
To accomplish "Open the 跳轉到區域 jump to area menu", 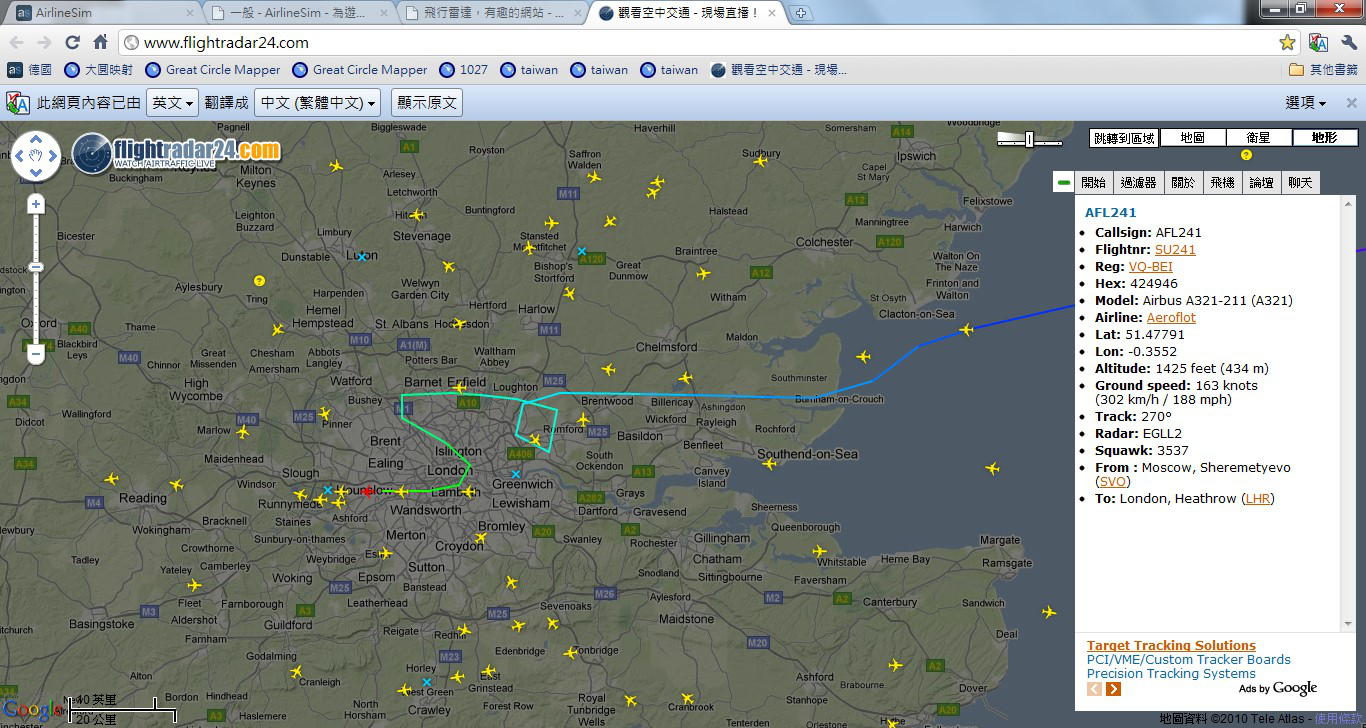I will tap(1124, 138).
